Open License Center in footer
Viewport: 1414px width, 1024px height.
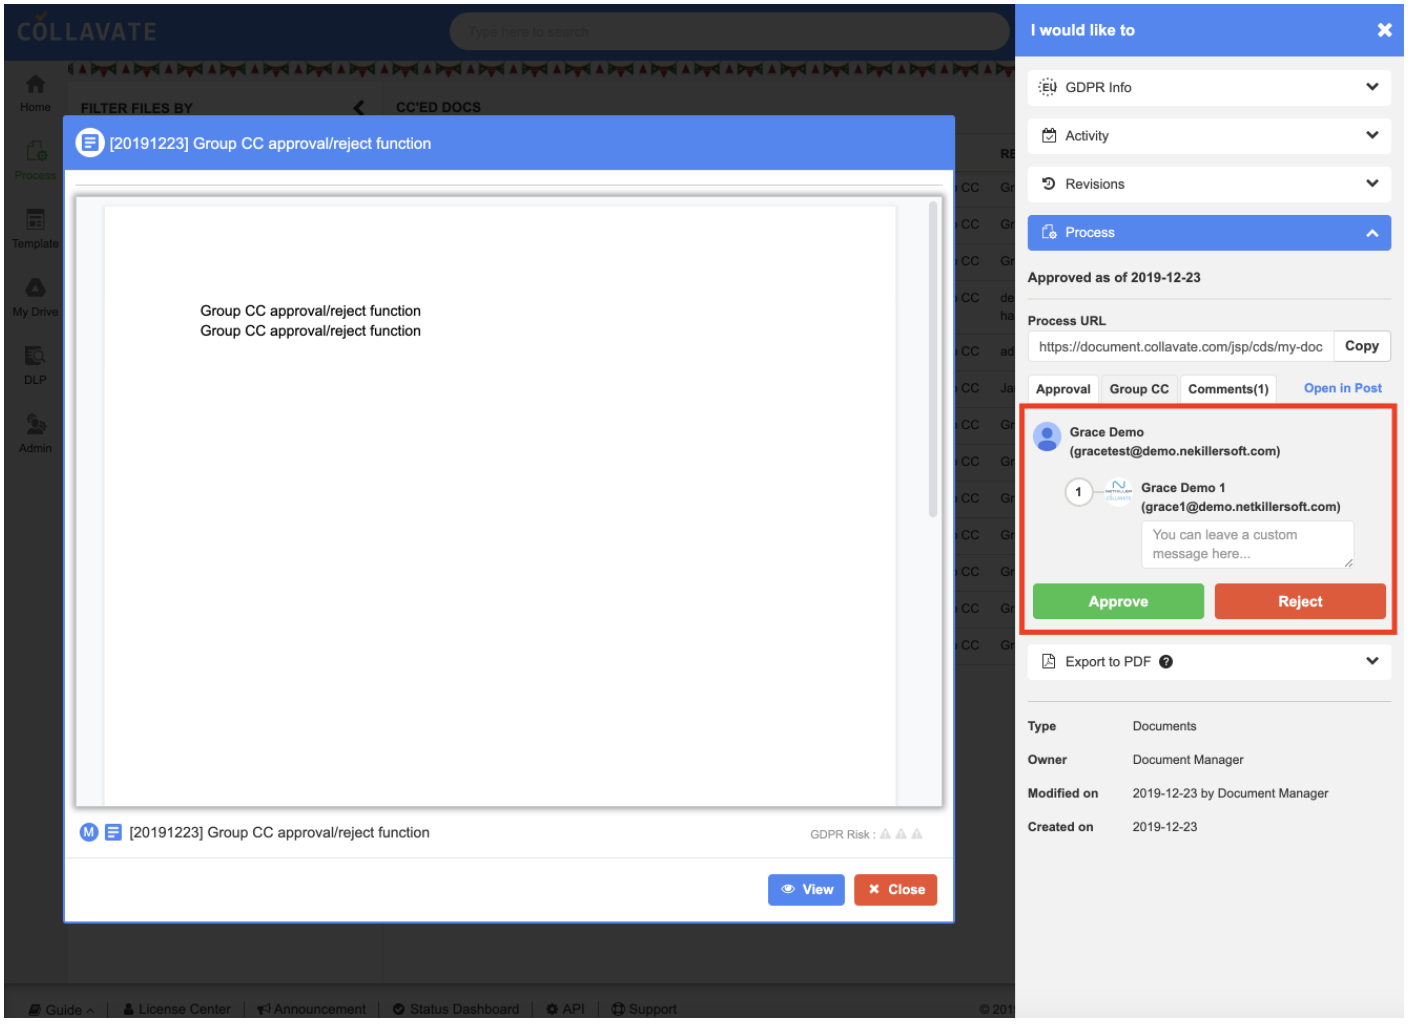[177, 1009]
